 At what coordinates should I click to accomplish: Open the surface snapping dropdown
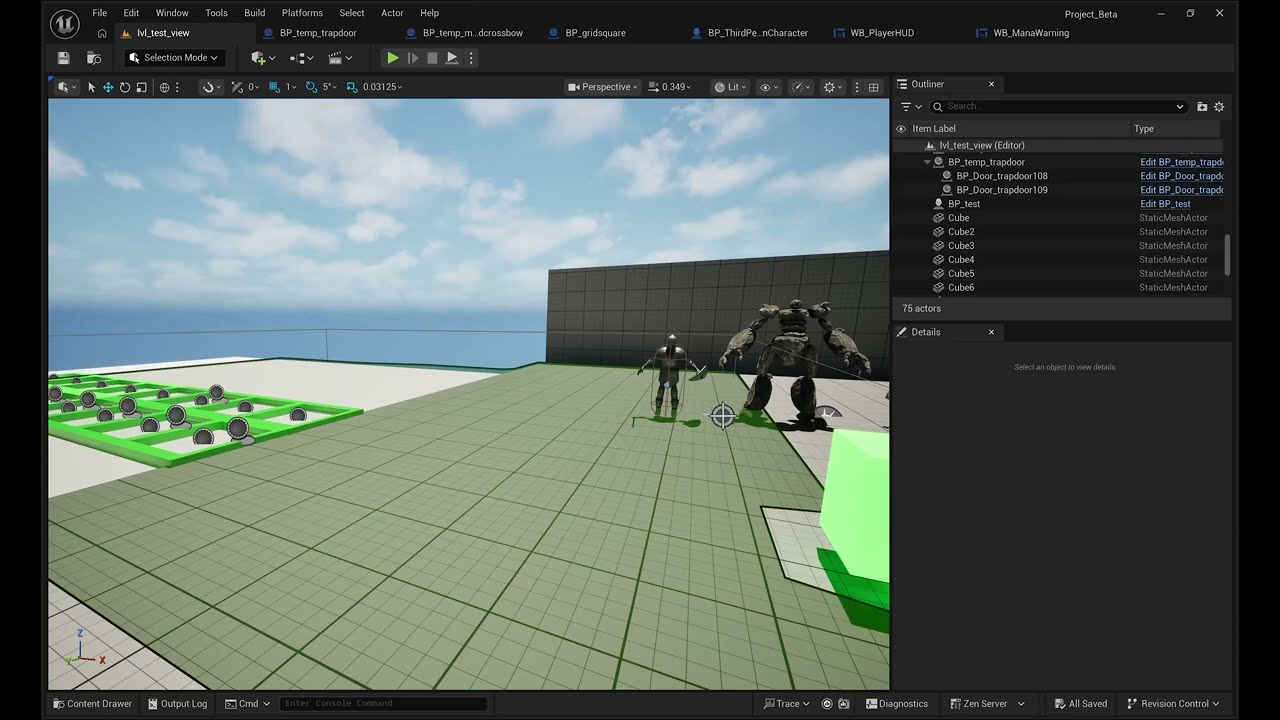211,87
